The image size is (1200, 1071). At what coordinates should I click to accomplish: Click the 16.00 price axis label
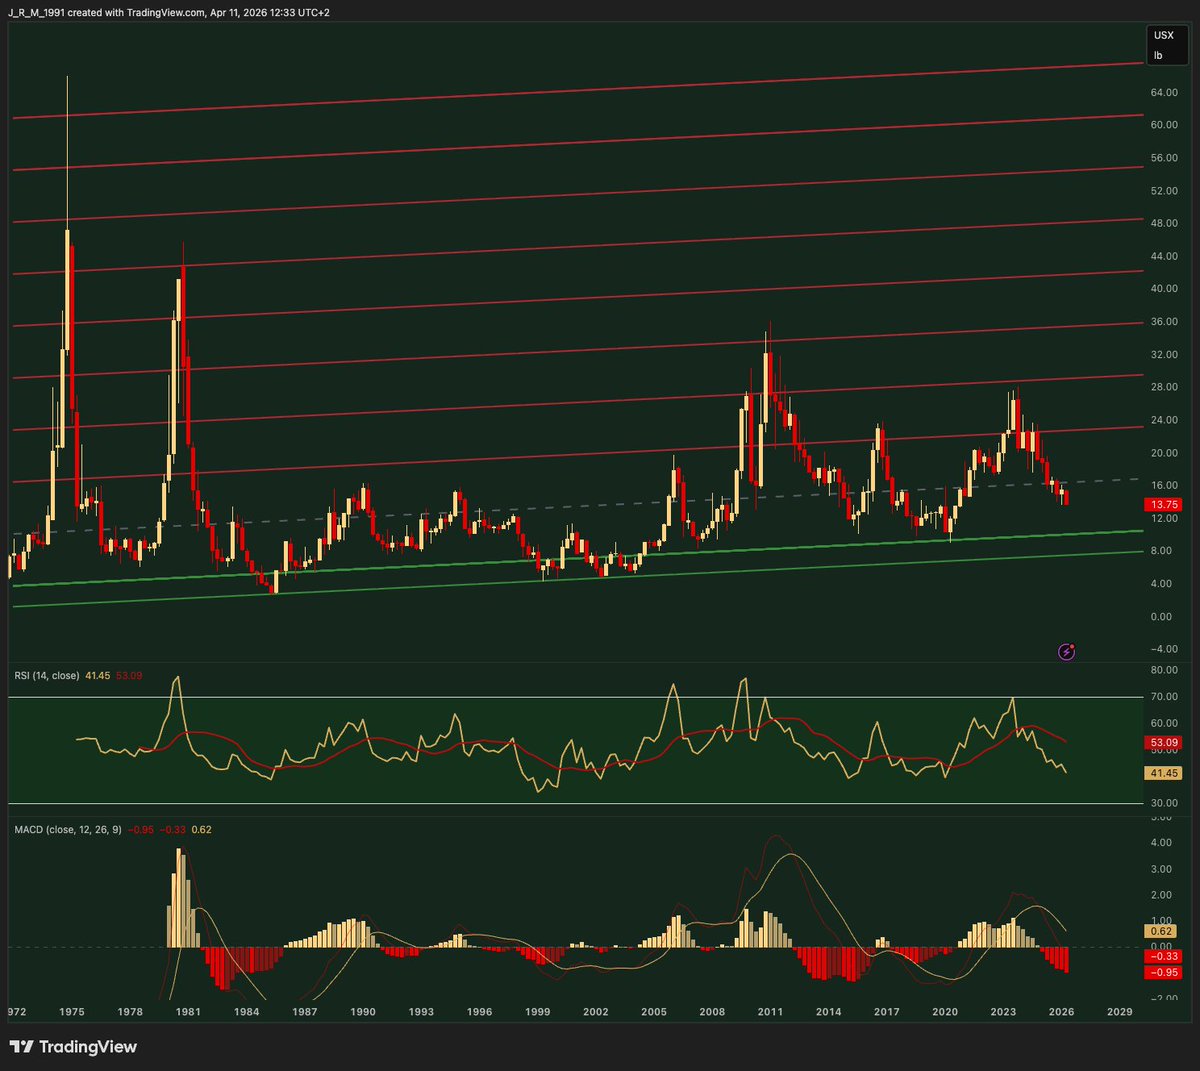1164,486
